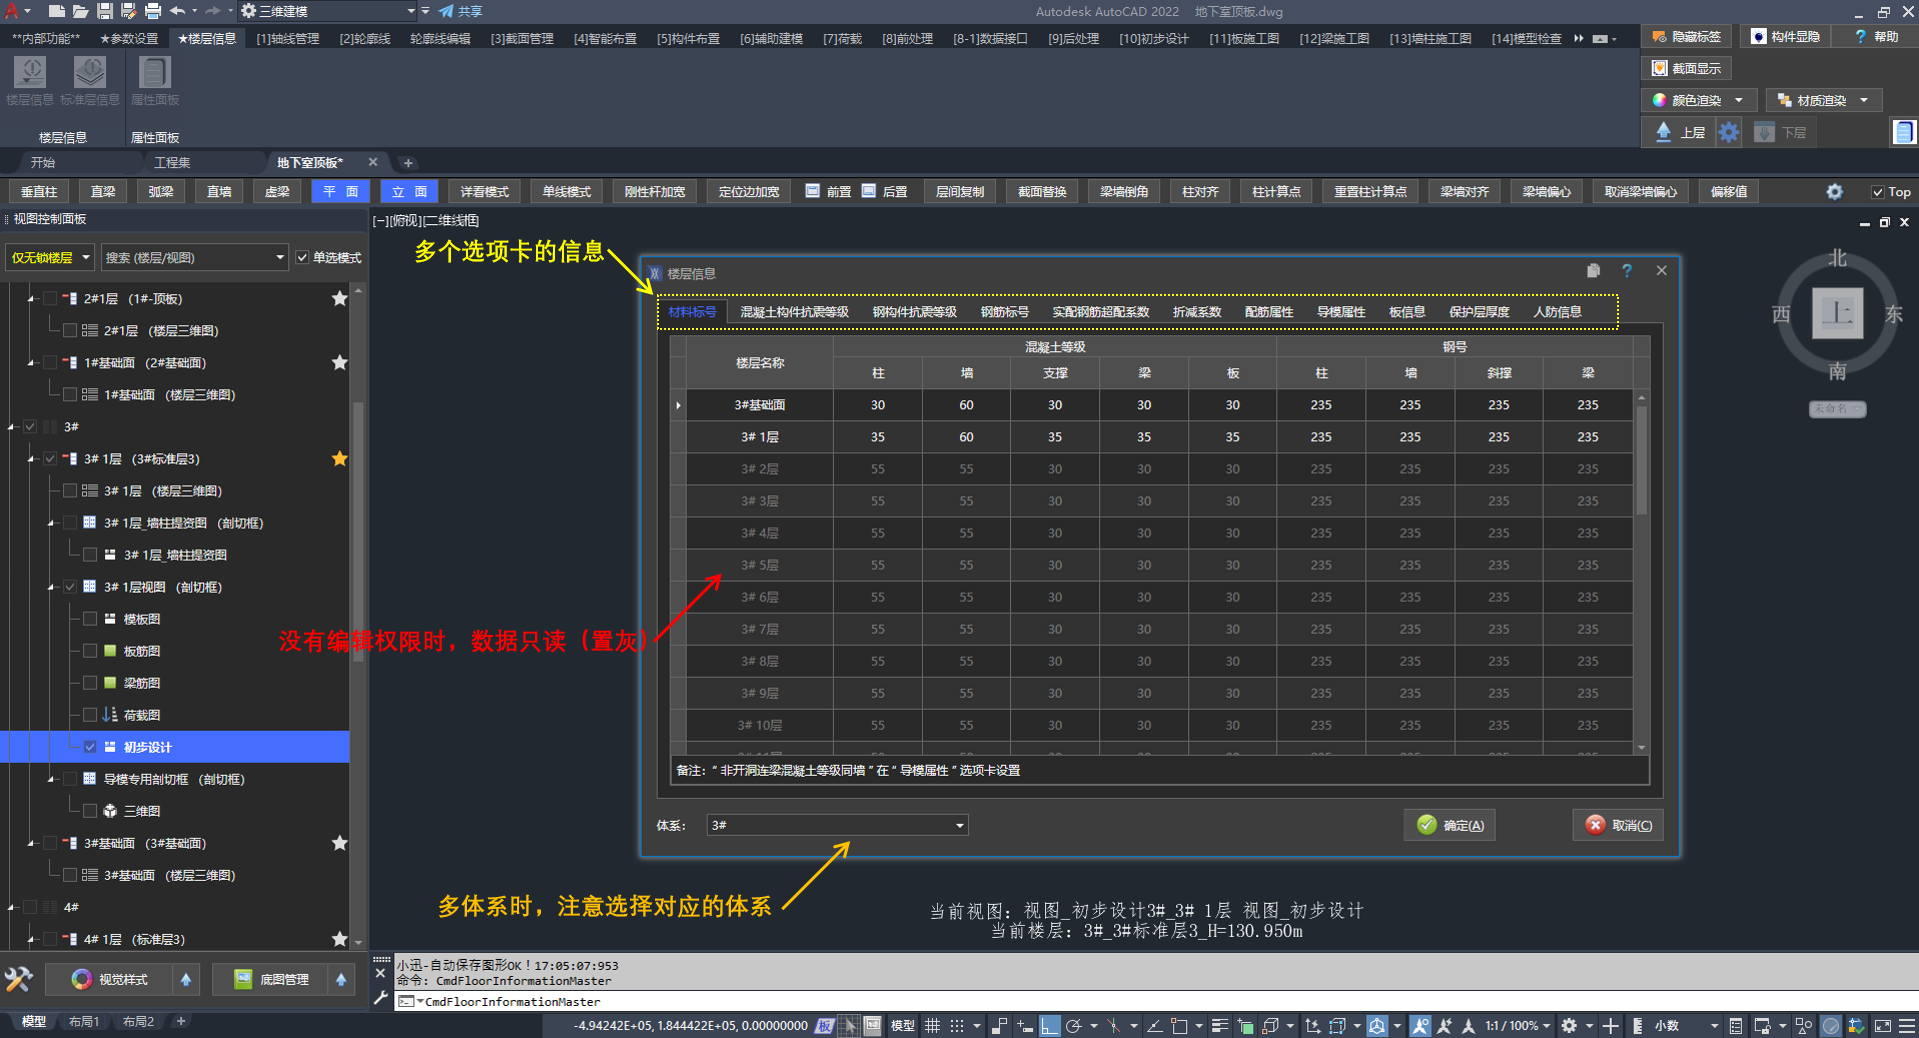Toggle the 单选模式 checkbox
Screen dimensions: 1919x1038
(303, 258)
